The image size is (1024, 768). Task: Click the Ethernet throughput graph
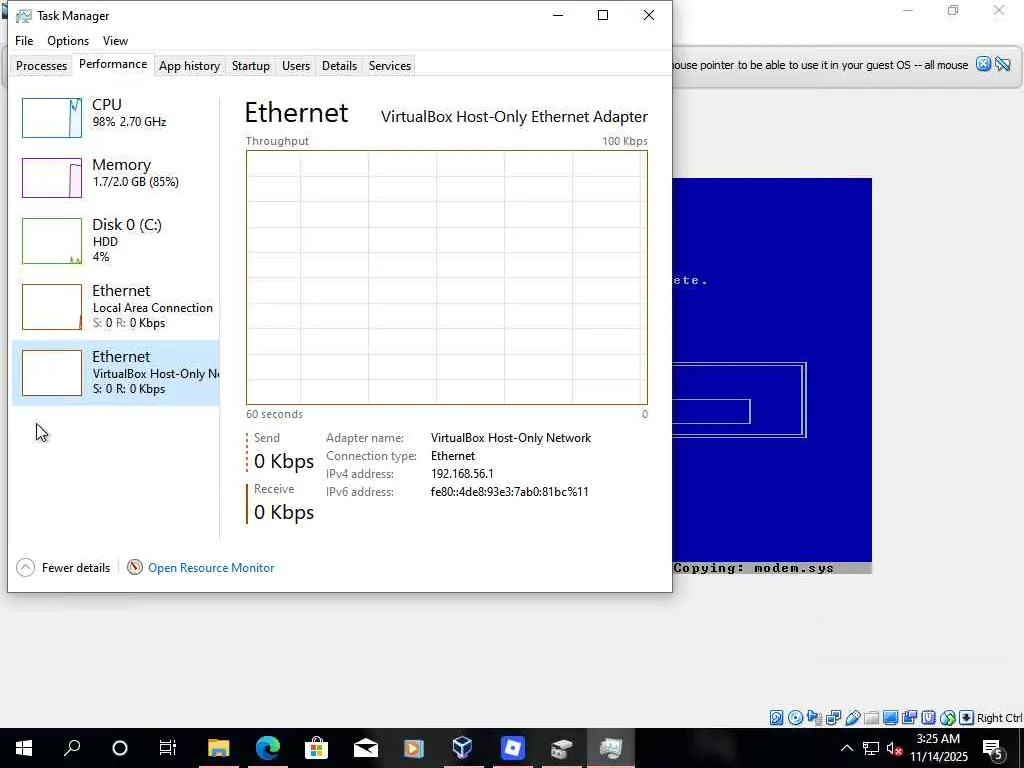[x=447, y=278]
